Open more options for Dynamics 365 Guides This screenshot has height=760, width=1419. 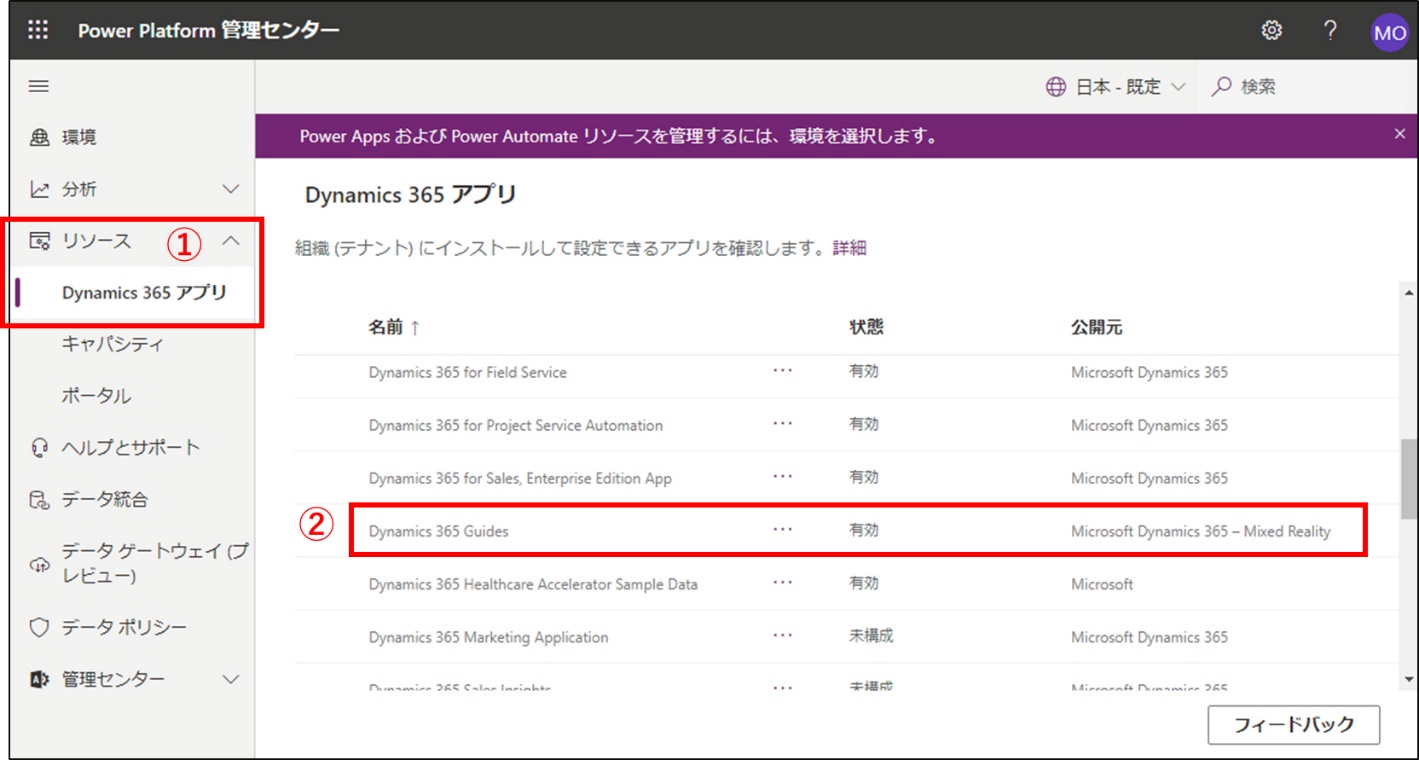tap(782, 530)
